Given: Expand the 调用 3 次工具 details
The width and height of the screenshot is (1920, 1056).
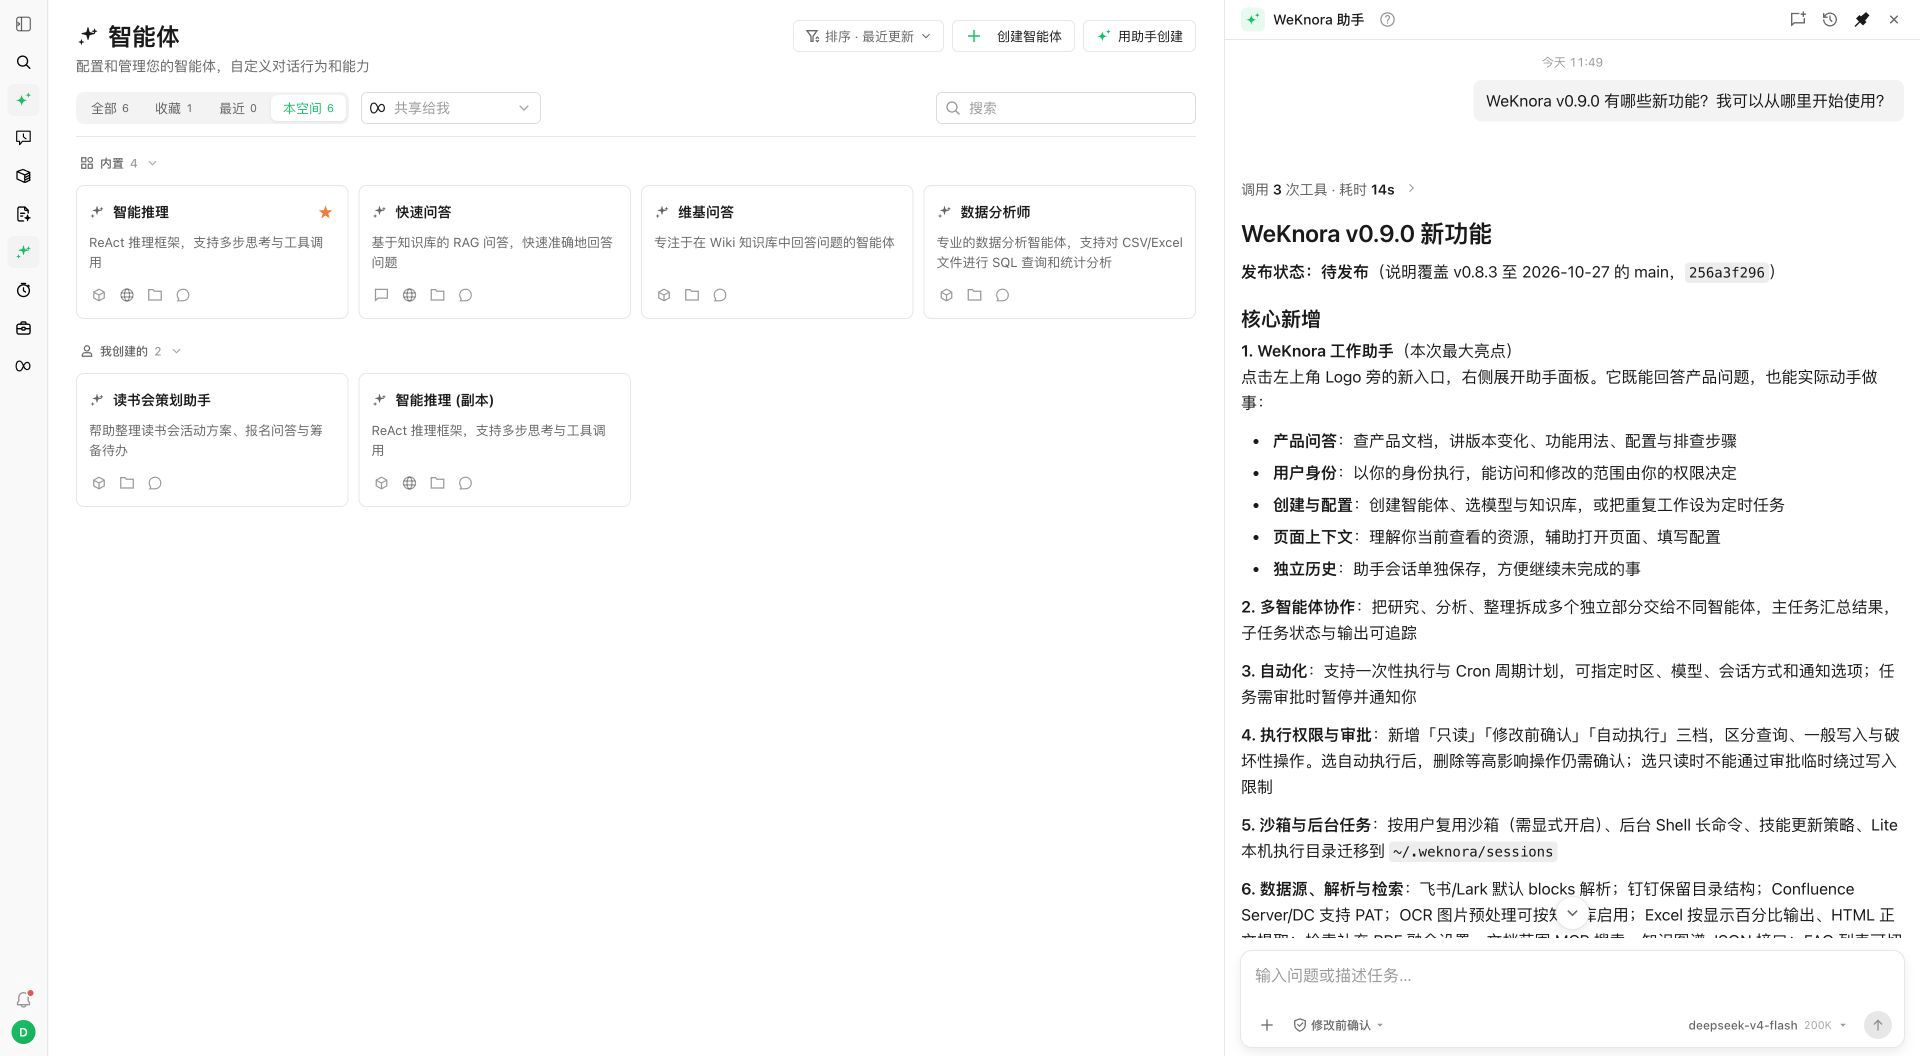Looking at the screenshot, I should tap(1328, 189).
